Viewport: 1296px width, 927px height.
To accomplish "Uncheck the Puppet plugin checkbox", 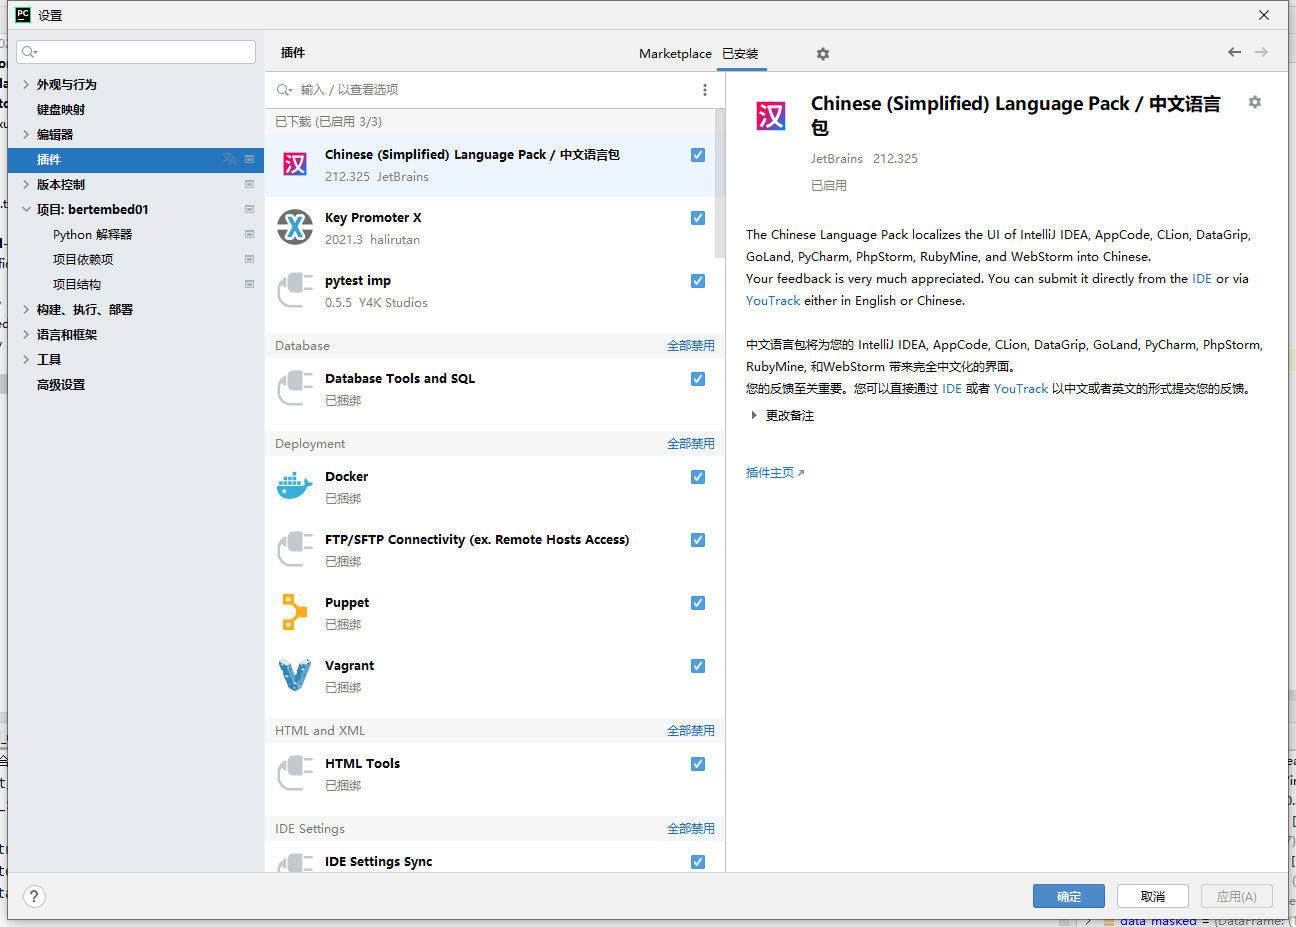I will [698, 603].
